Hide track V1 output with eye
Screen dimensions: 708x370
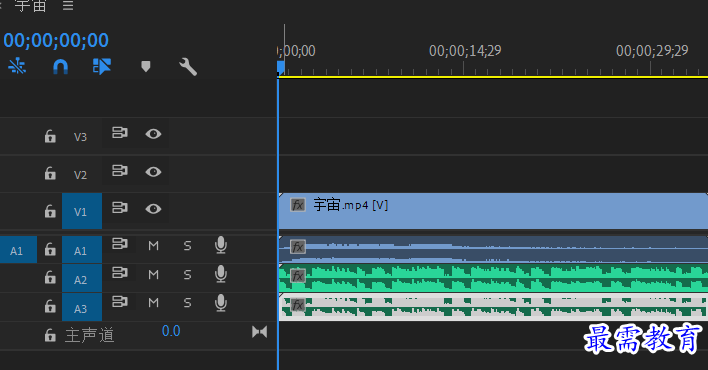tap(154, 209)
